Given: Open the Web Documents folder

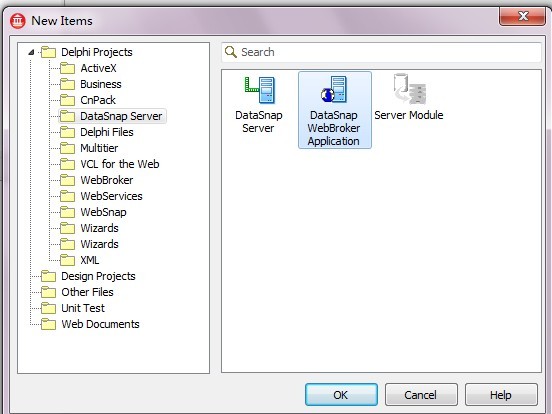Looking at the screenshot, I should [x=100, y=324].
